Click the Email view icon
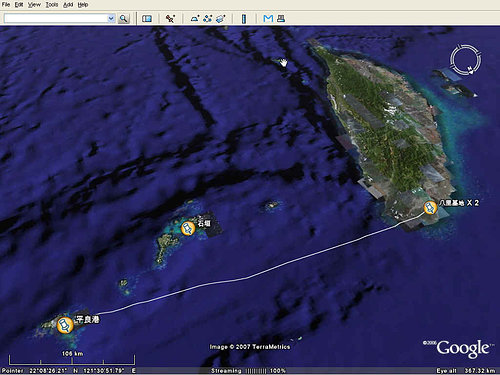The width and height of the screenshot is (500, 375). point(268,19)
